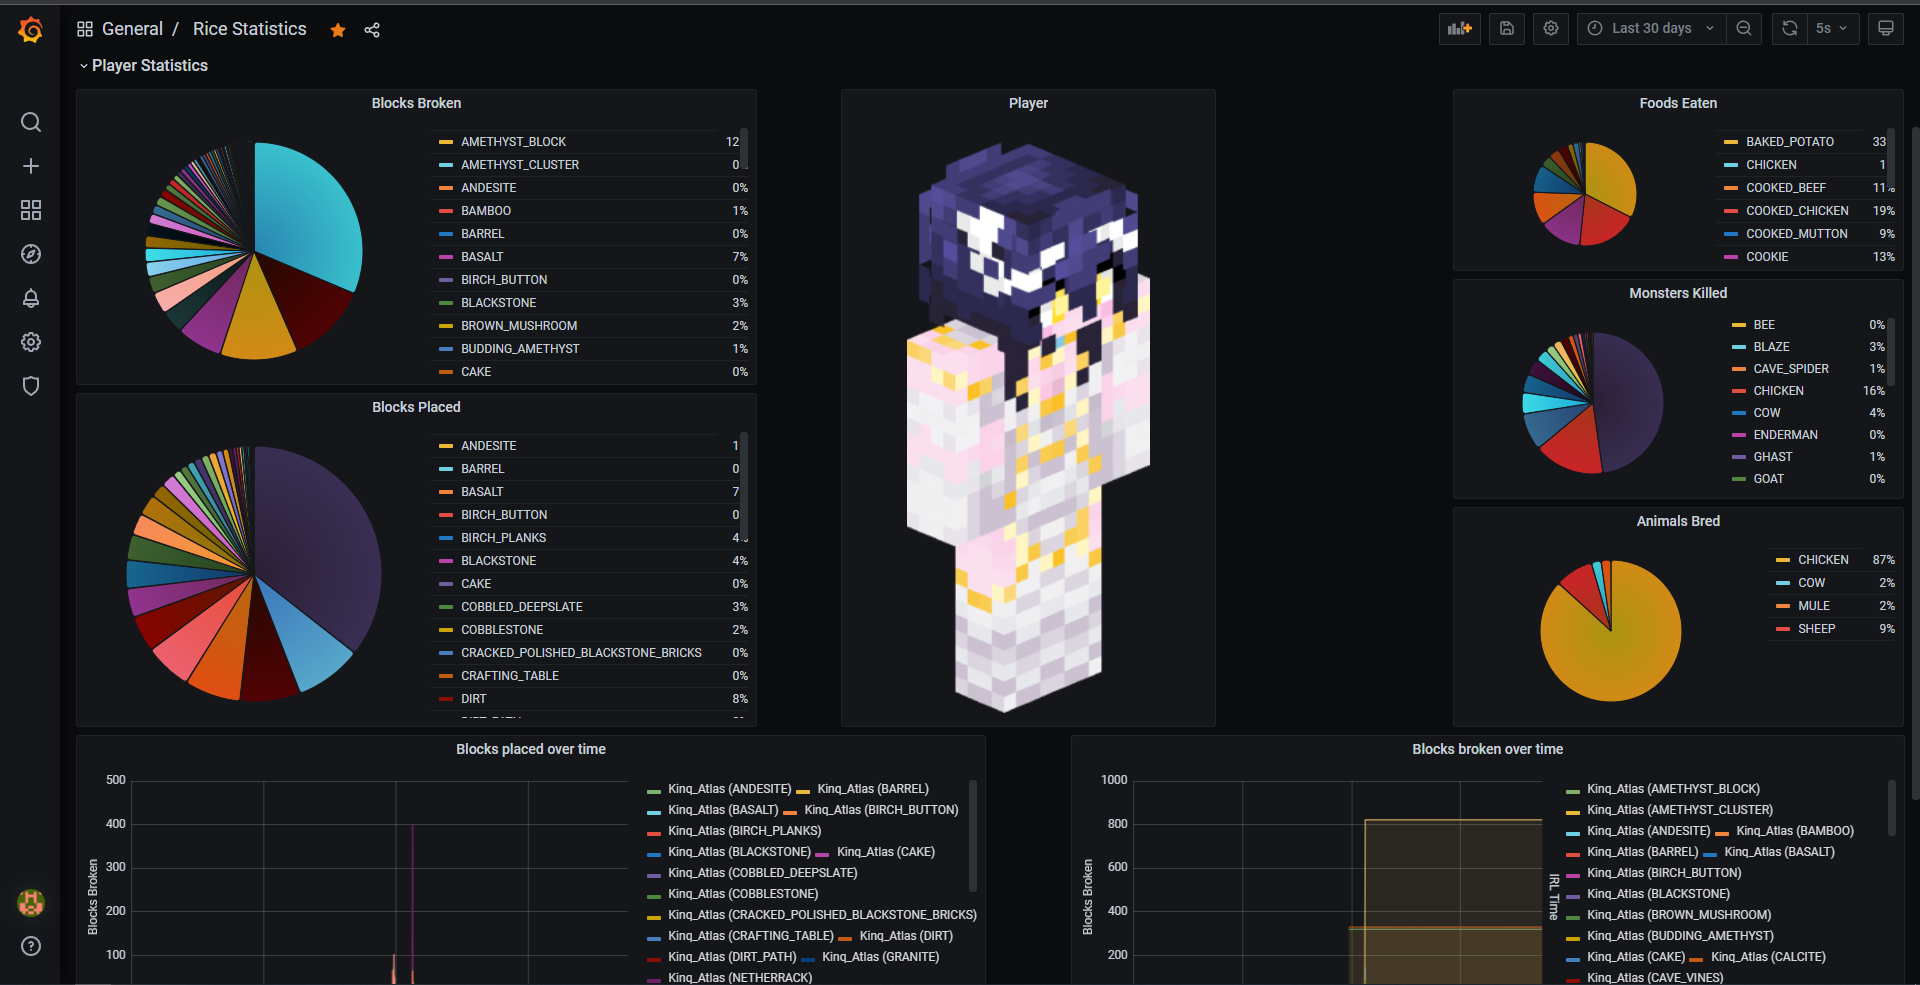Share the dashboard using the share icon
The height and width of the screenshot is (985, 1920).
click(372, 30)
